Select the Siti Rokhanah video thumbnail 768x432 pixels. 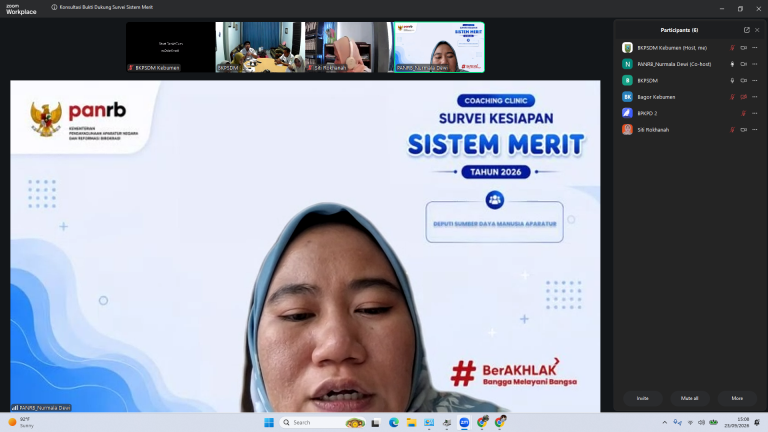(x=349, y=47)
